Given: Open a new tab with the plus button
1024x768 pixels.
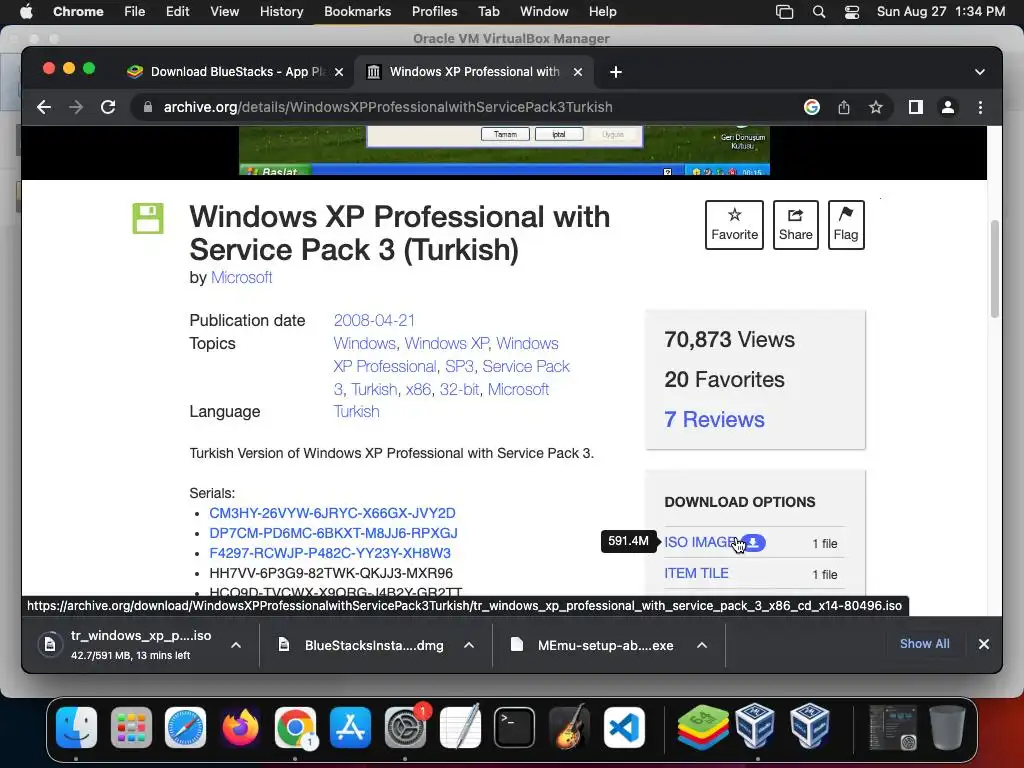Looking at the screenshot, I should 615,72.
